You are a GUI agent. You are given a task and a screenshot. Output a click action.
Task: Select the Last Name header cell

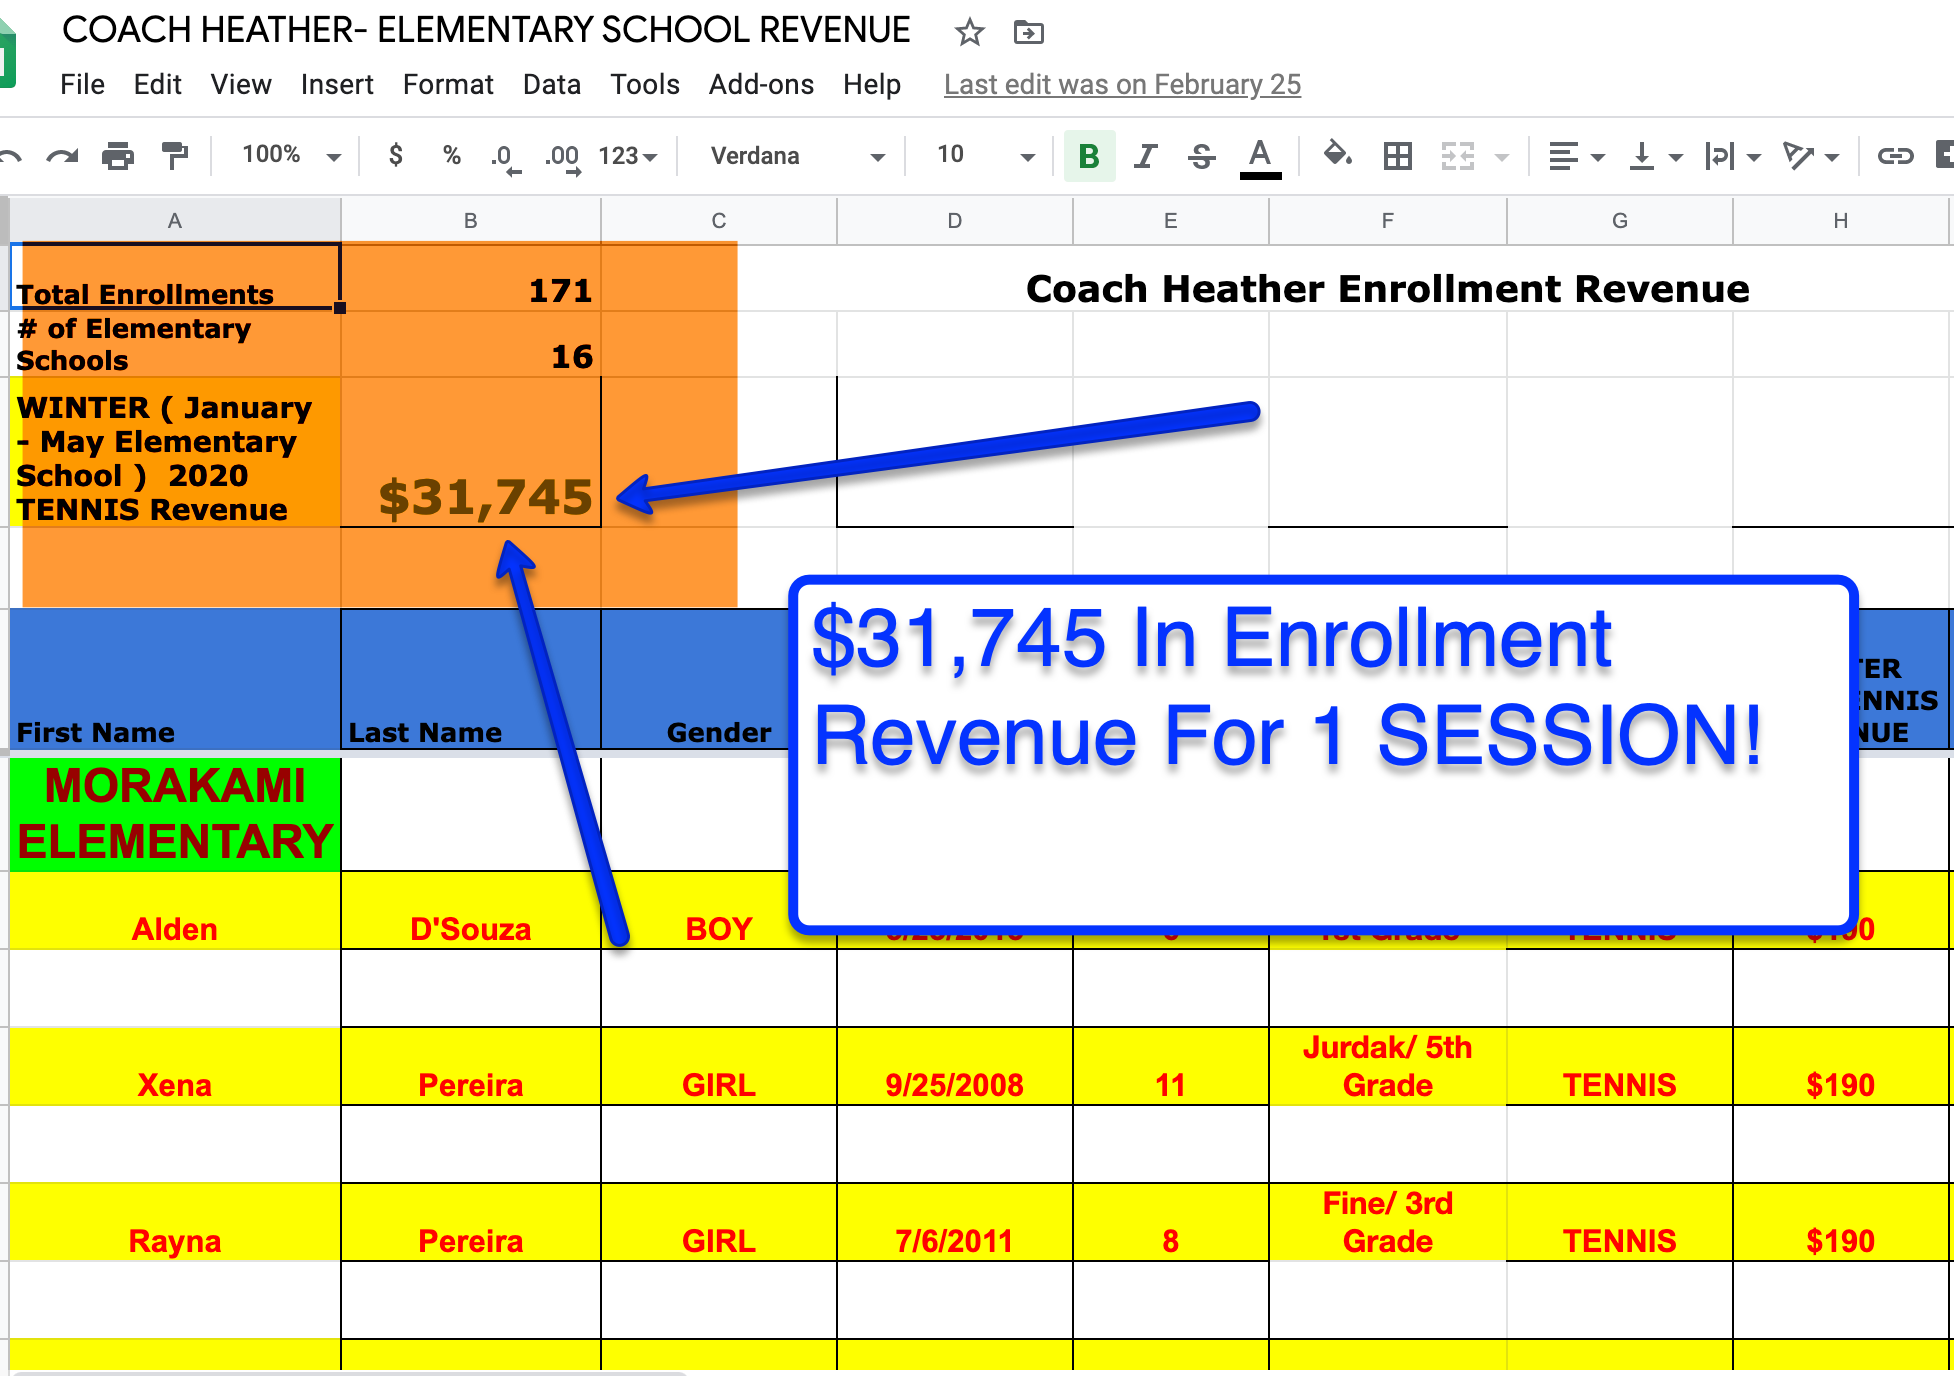click(470, 679)
